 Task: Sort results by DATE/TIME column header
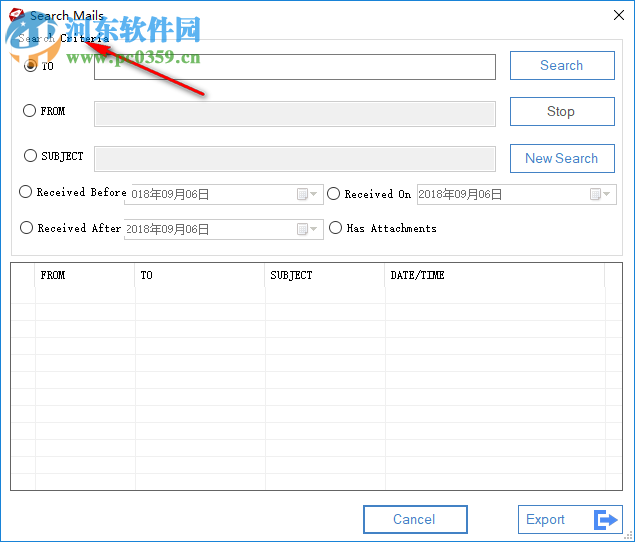point(495,275)
